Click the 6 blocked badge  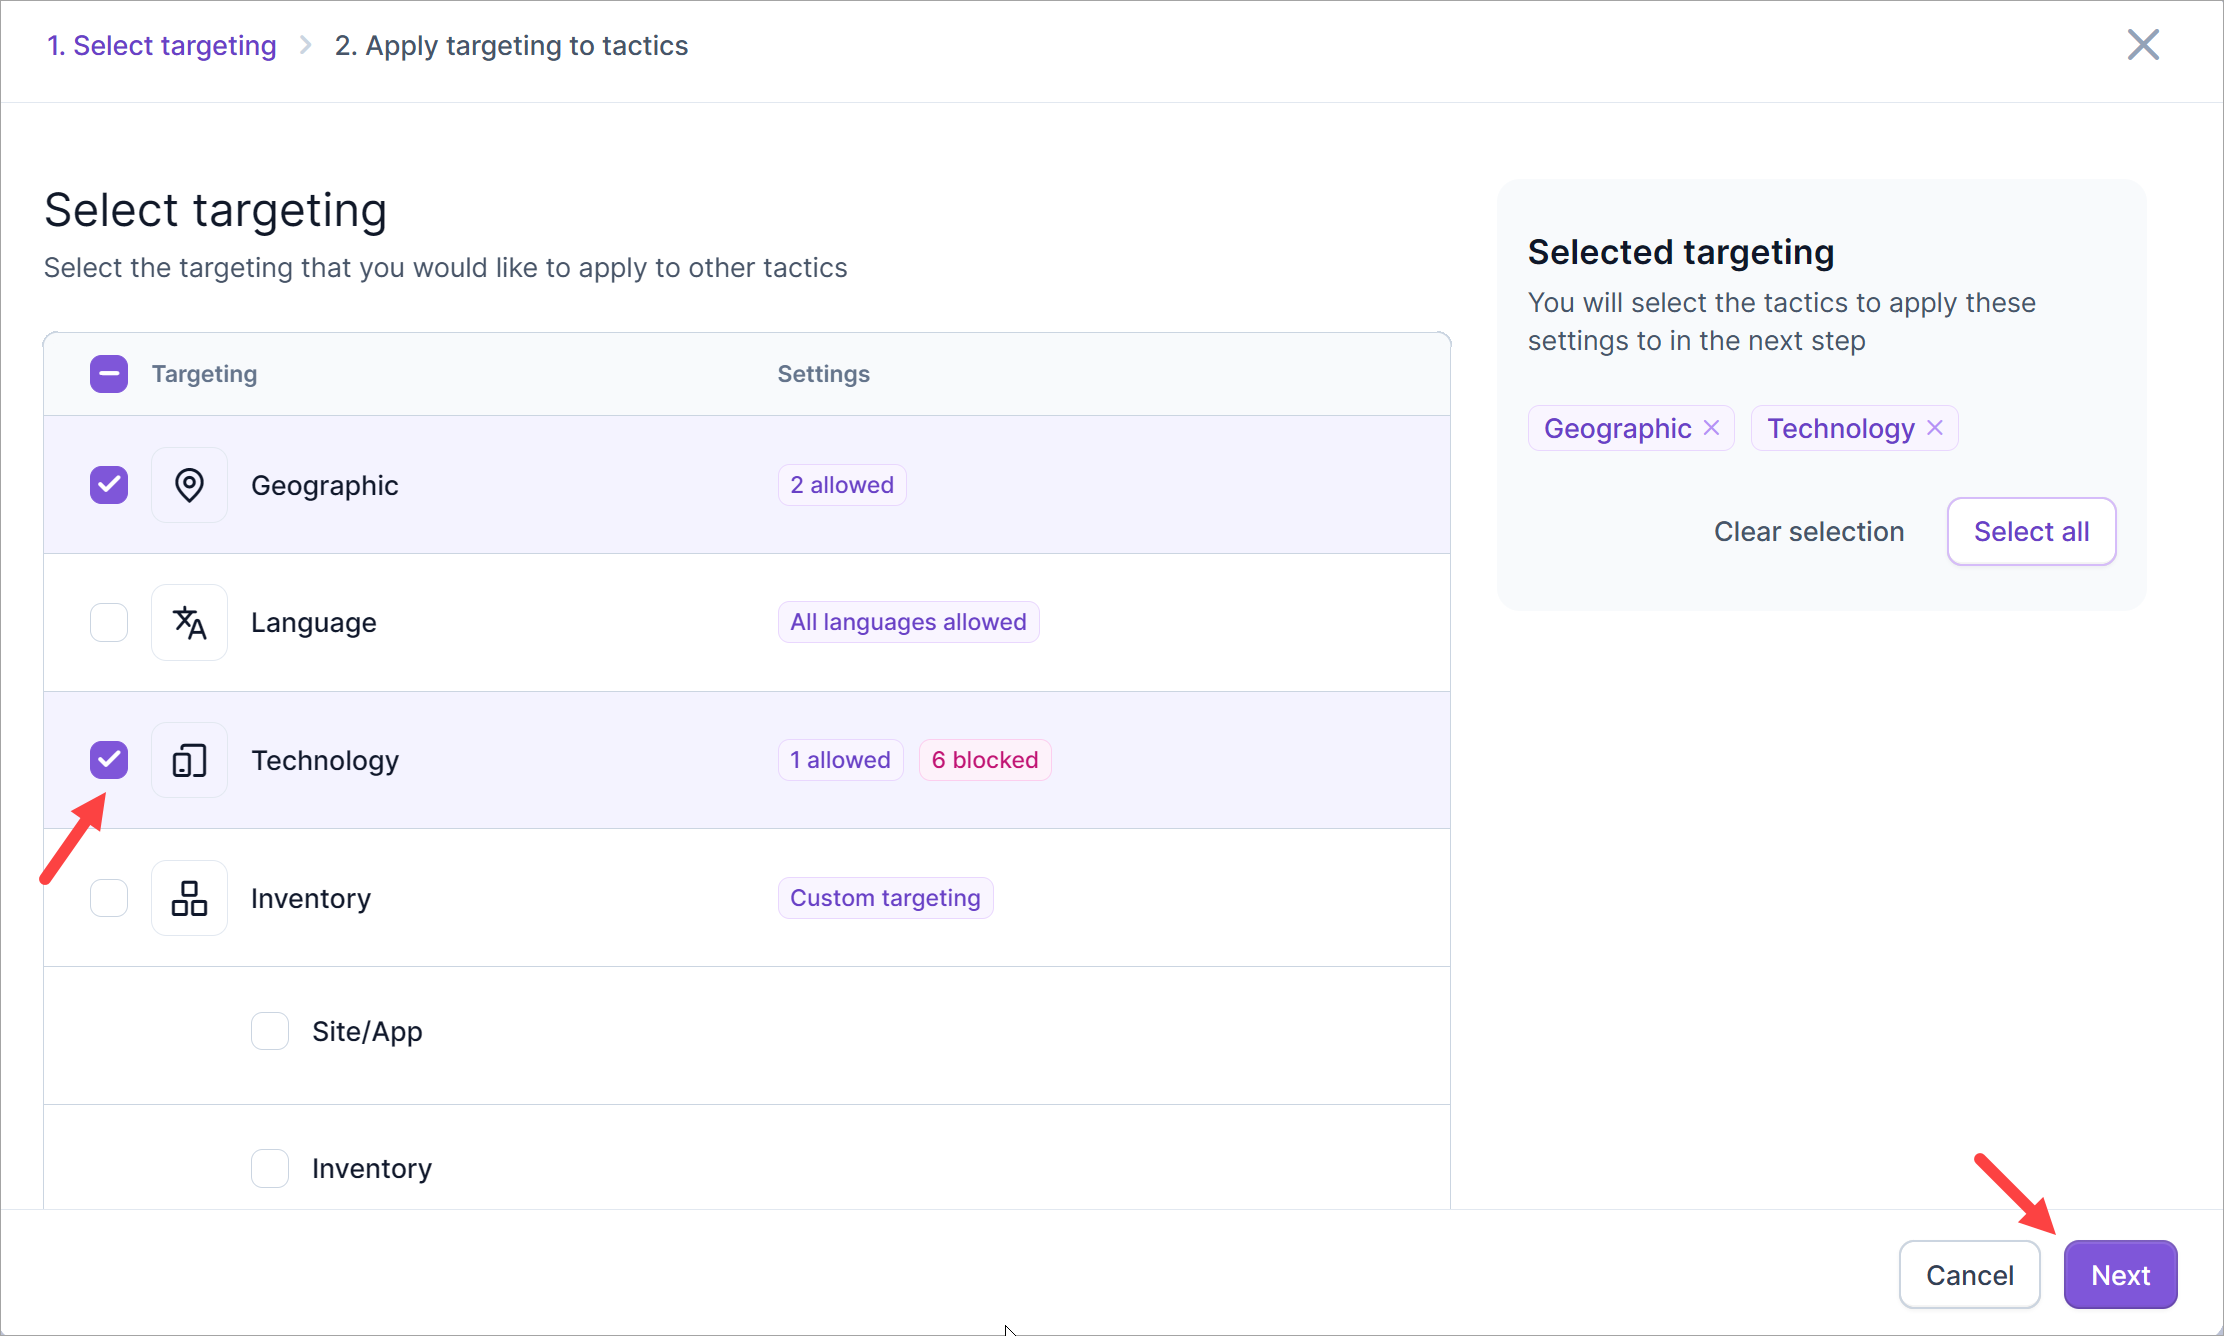point(984,760)
